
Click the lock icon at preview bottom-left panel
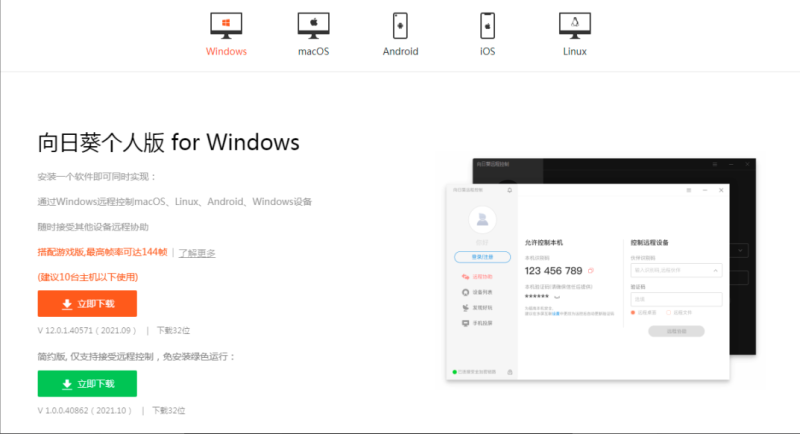510,372
